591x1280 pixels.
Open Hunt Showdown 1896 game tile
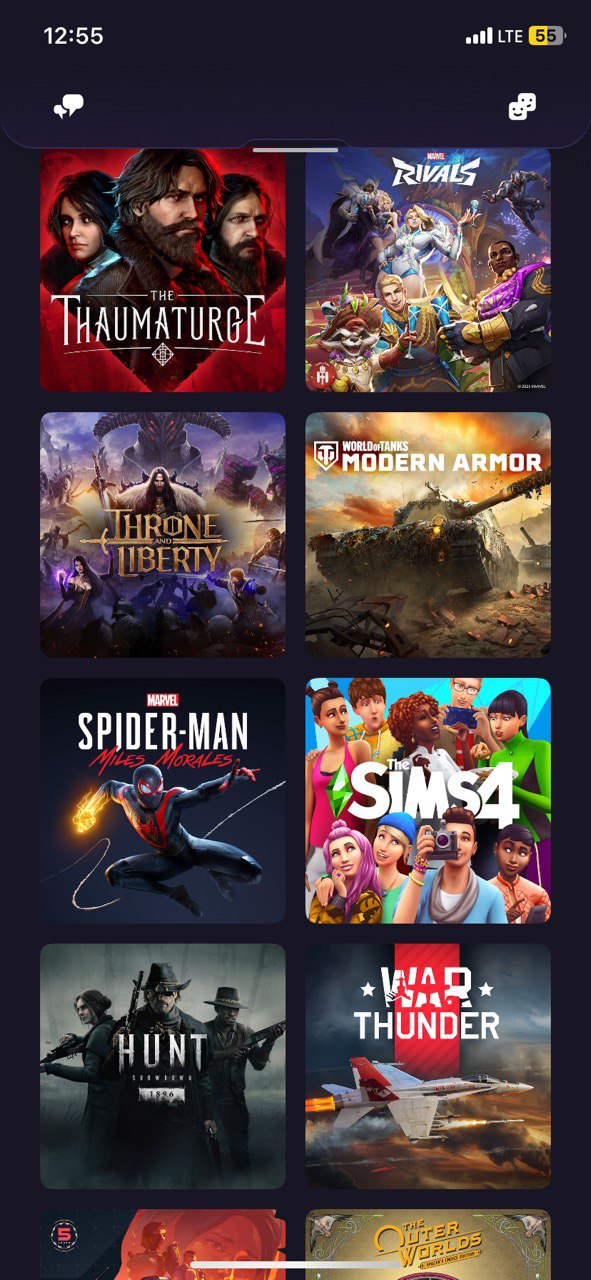click(x=163, y=1066)
